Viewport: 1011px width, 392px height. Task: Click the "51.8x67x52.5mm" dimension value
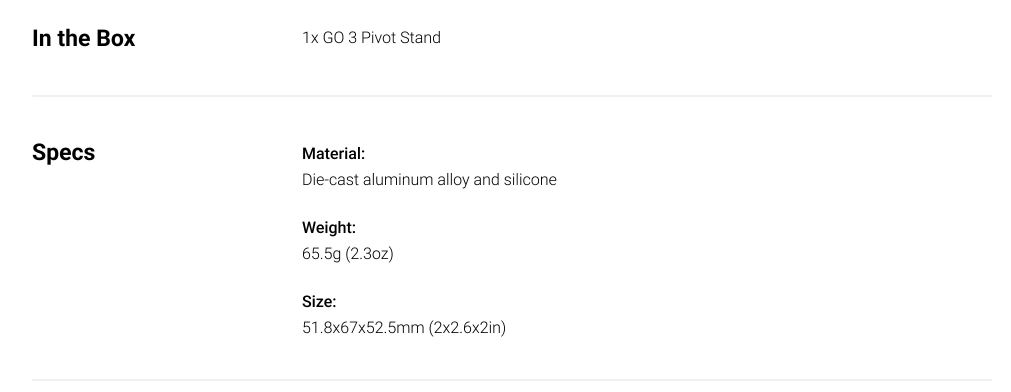(363, 328)
